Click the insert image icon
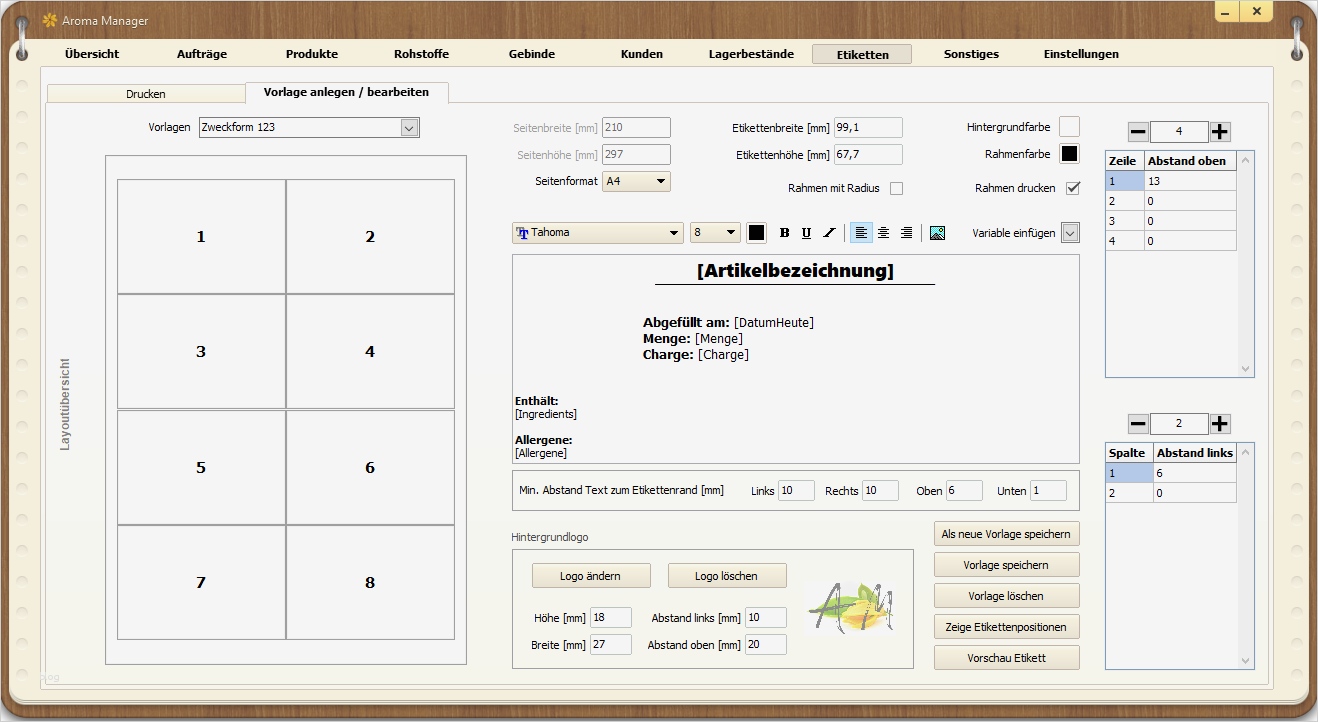This screenshot has height=722, width=1318. coord(937,233)
